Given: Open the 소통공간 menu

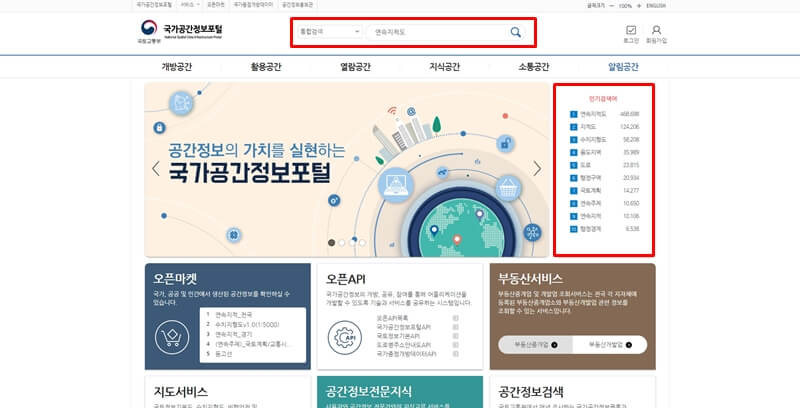Looking at the screenshot, I should tap(534, 67).
